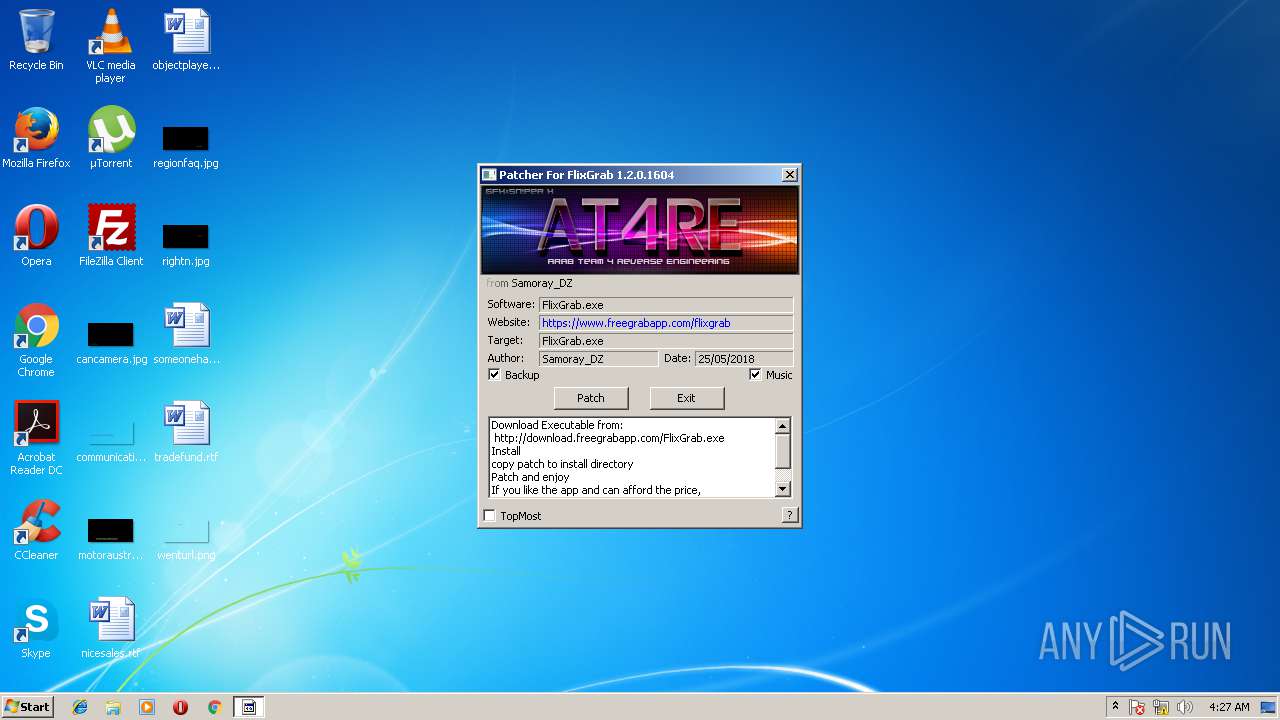Open the nicesales.rtf document icon
The image size is (1280, 720).
click(111, 628)
